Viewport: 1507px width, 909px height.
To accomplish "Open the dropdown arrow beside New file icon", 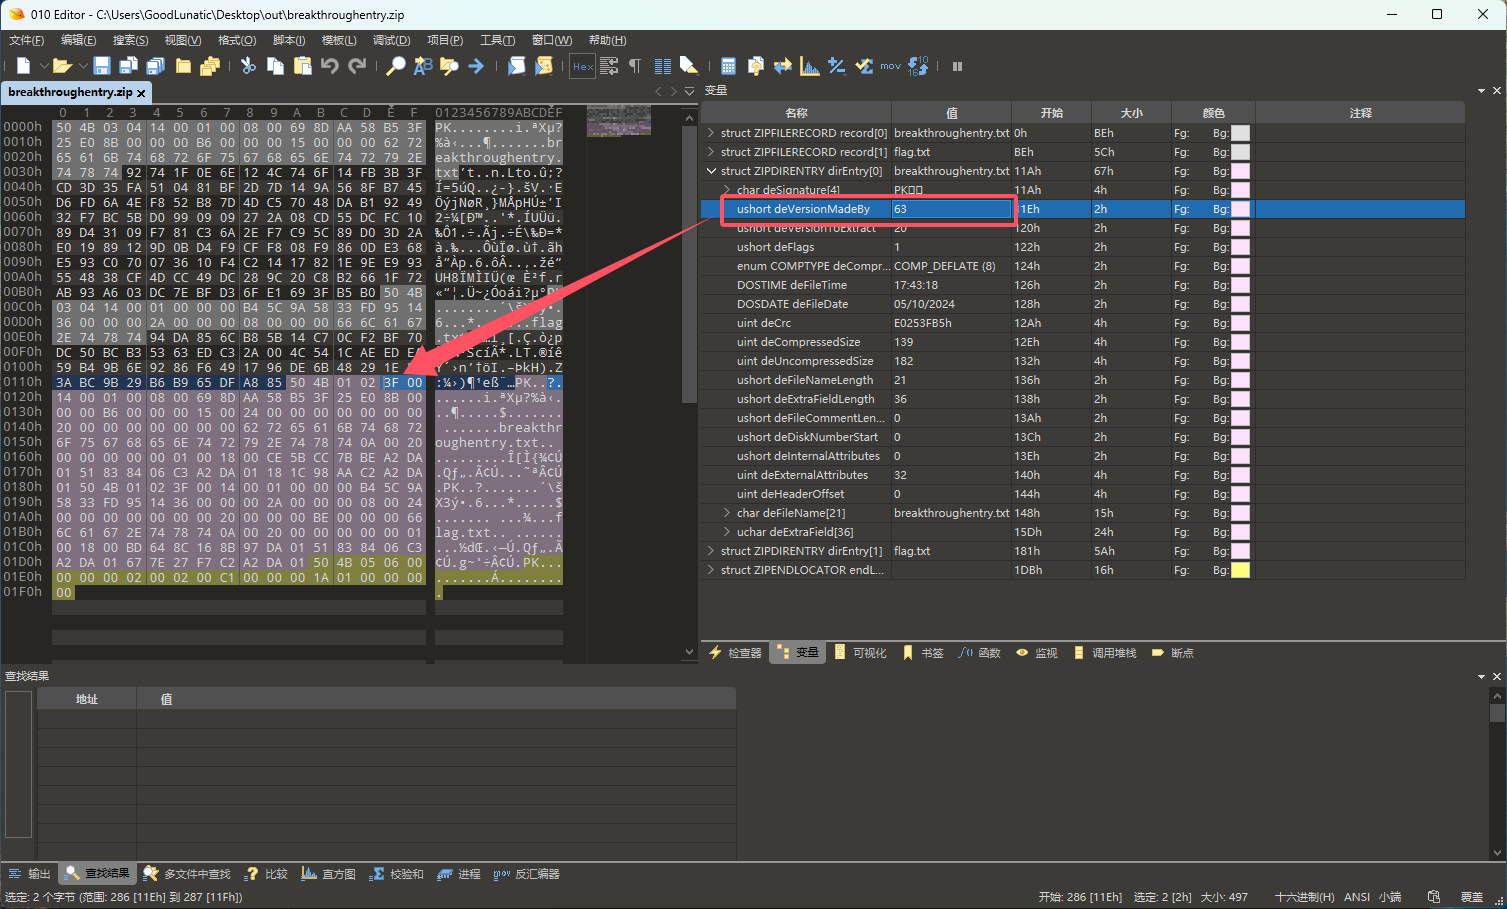I will 44,66.
